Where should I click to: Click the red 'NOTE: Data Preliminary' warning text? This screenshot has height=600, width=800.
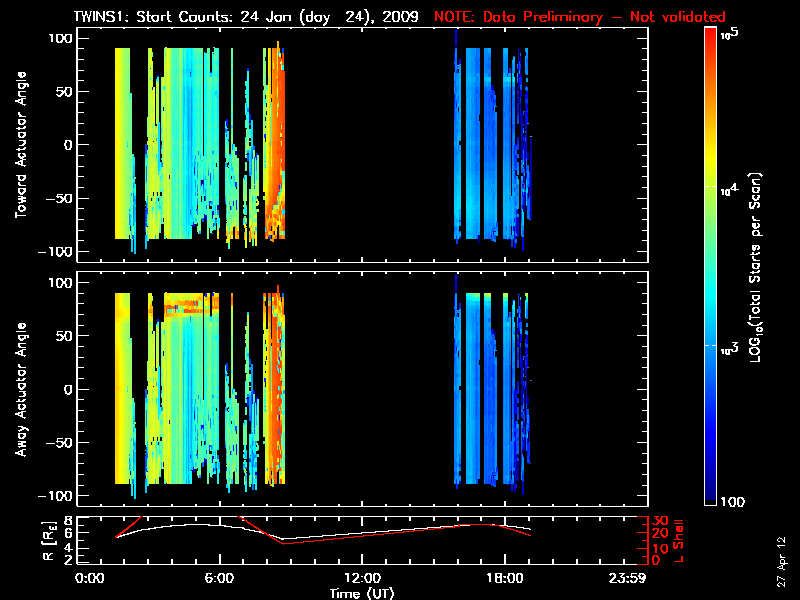pos(580,17)
